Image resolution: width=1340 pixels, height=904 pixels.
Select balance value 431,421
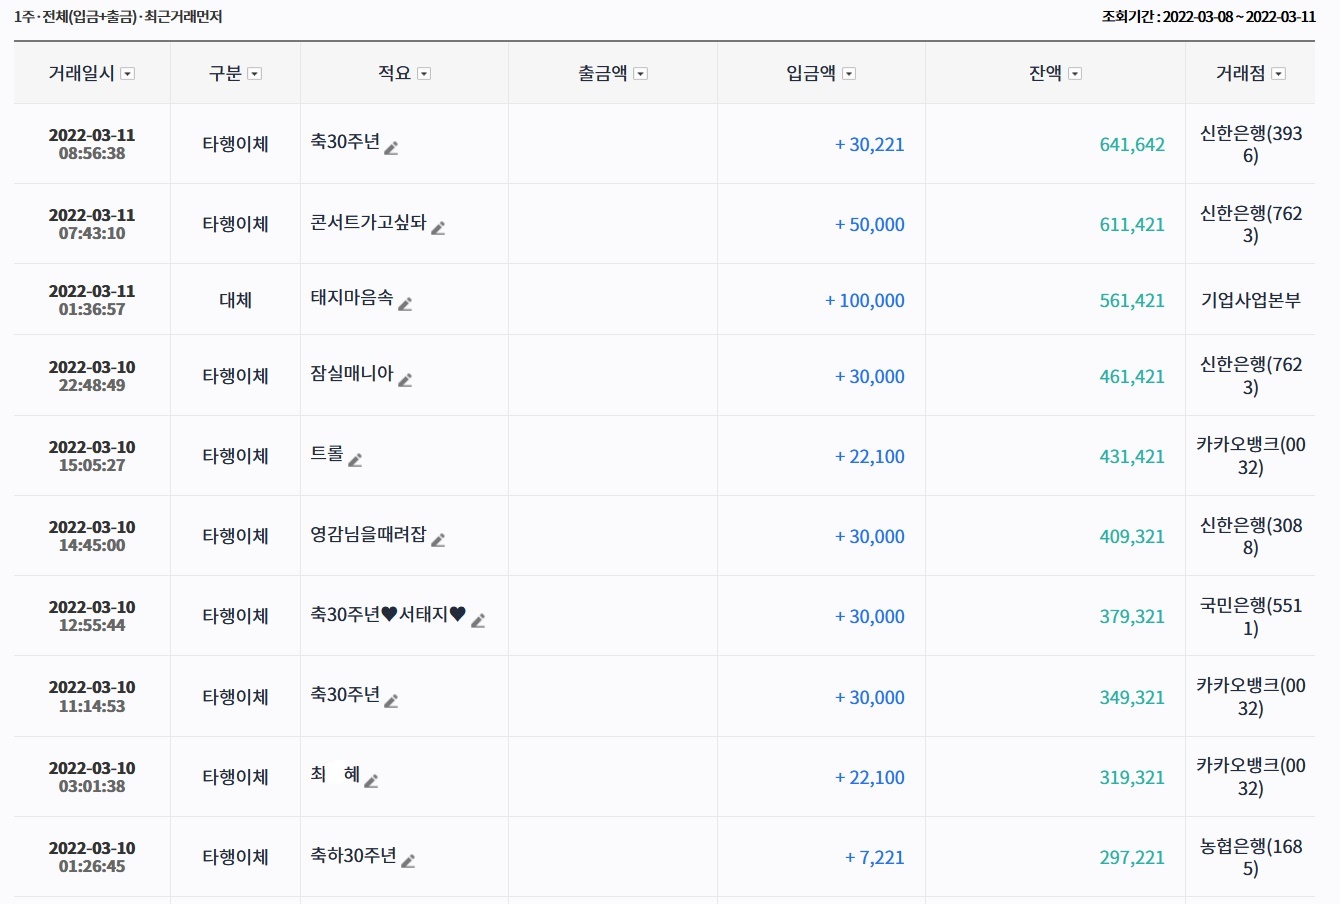[x=1132, y=457]
